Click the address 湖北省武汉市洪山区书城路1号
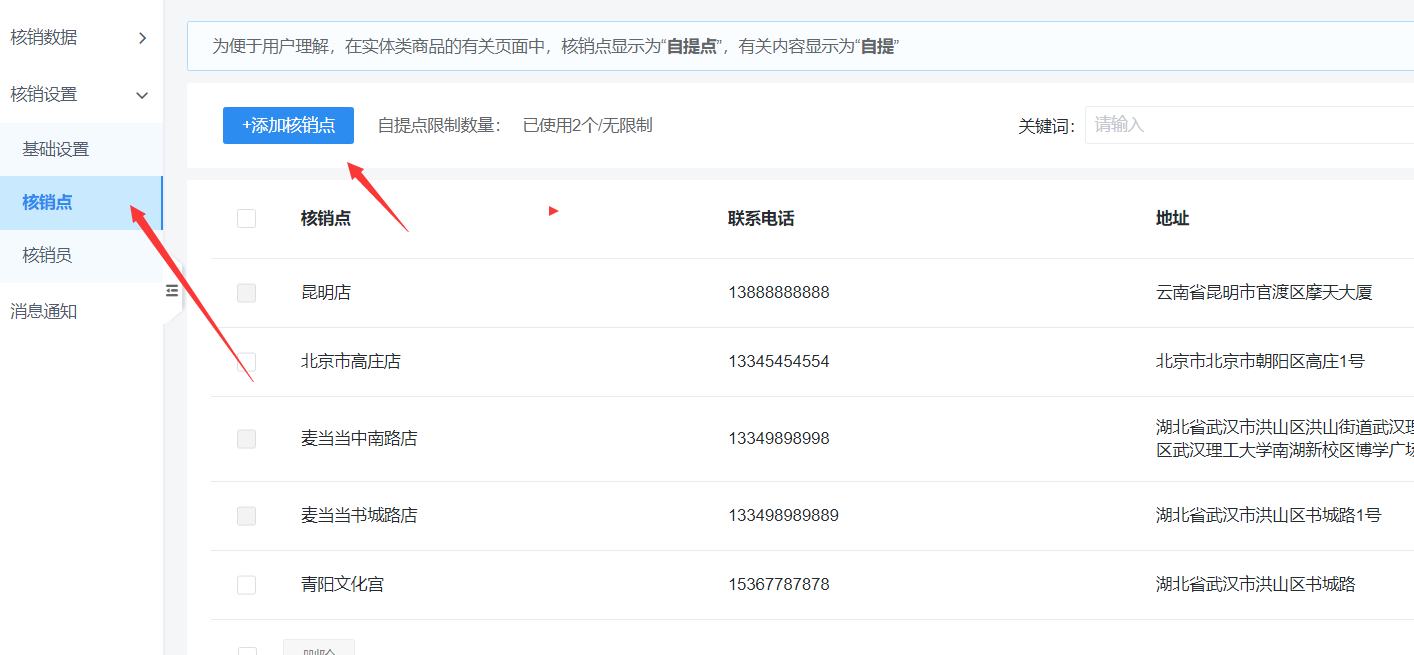 [1268, 516]
